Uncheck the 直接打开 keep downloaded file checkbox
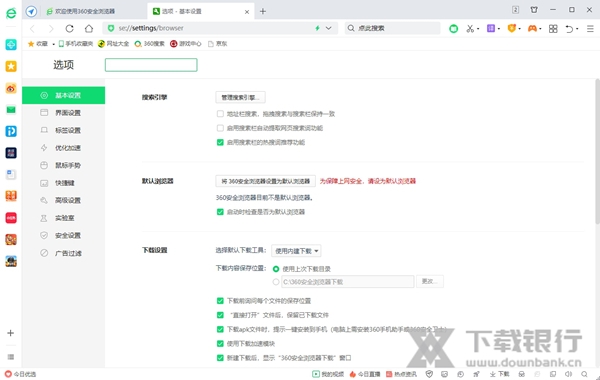 click(220, 315)
